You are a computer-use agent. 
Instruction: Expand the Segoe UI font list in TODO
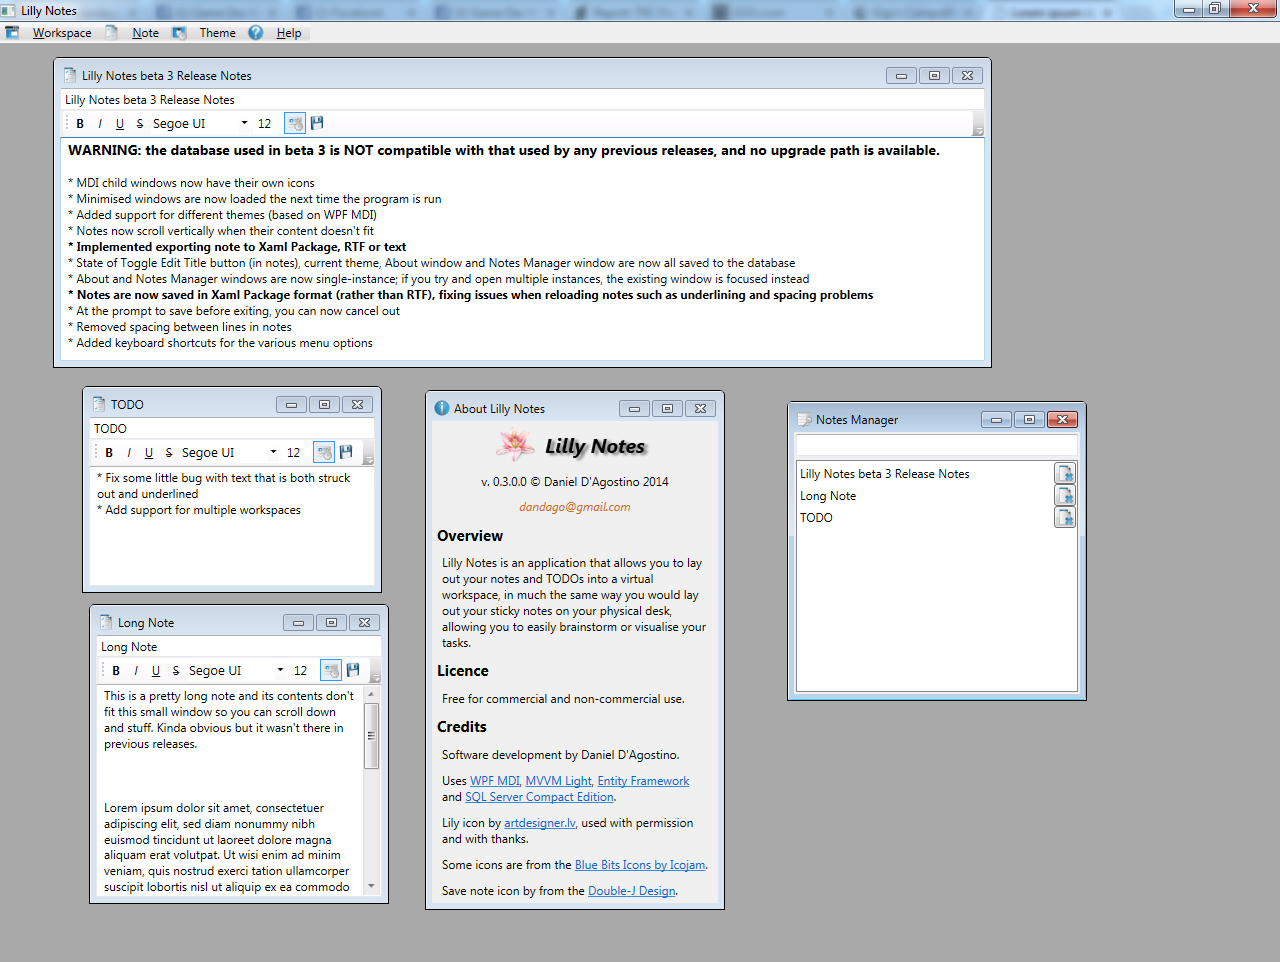point(273,453)
